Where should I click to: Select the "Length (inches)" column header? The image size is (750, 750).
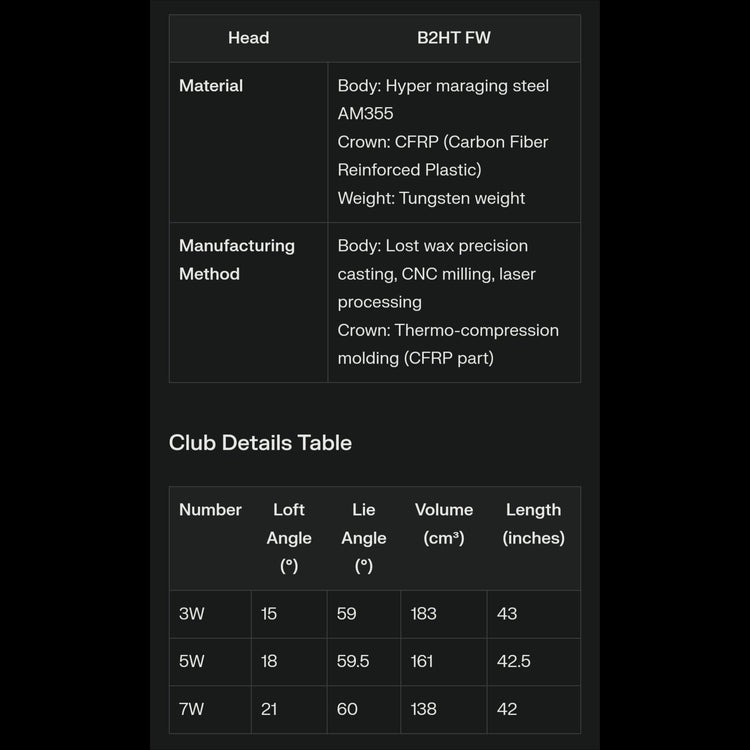[x=533, y=524]
